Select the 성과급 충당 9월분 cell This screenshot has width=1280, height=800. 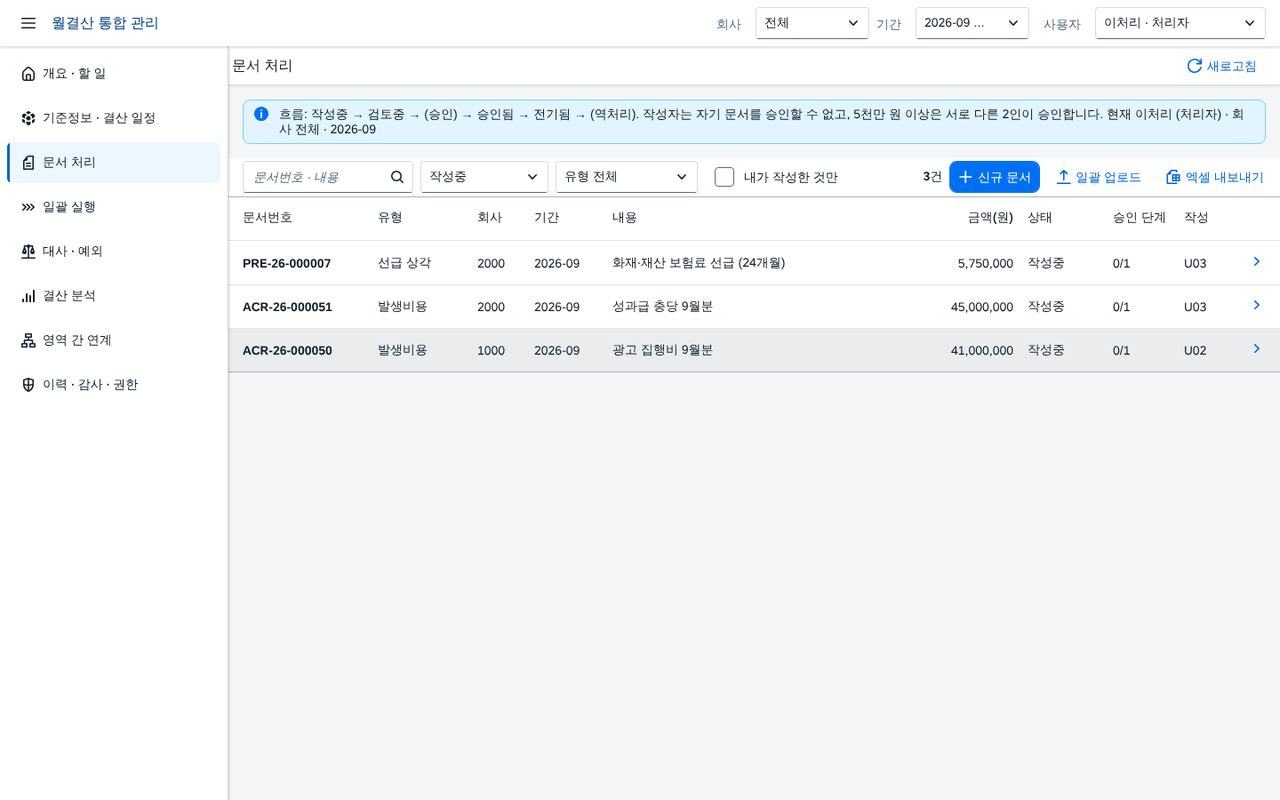[662, 307]
